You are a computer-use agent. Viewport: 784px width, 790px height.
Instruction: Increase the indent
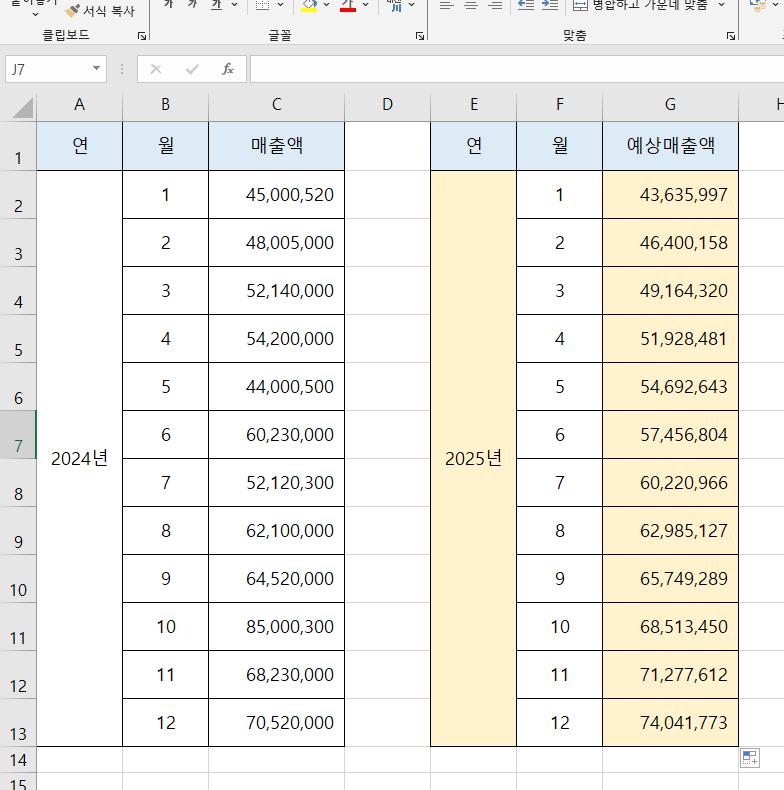550,5
